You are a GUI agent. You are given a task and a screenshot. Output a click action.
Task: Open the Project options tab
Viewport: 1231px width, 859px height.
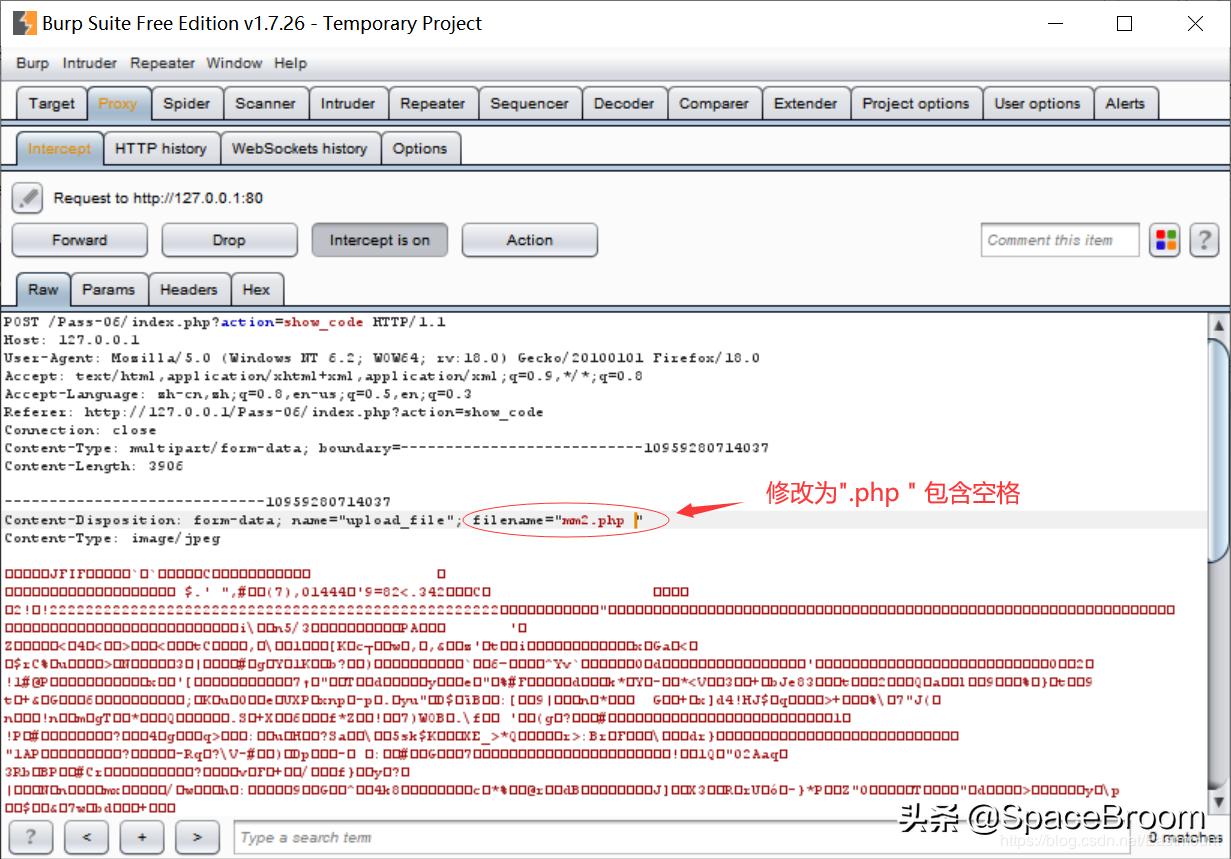(916, 104)
